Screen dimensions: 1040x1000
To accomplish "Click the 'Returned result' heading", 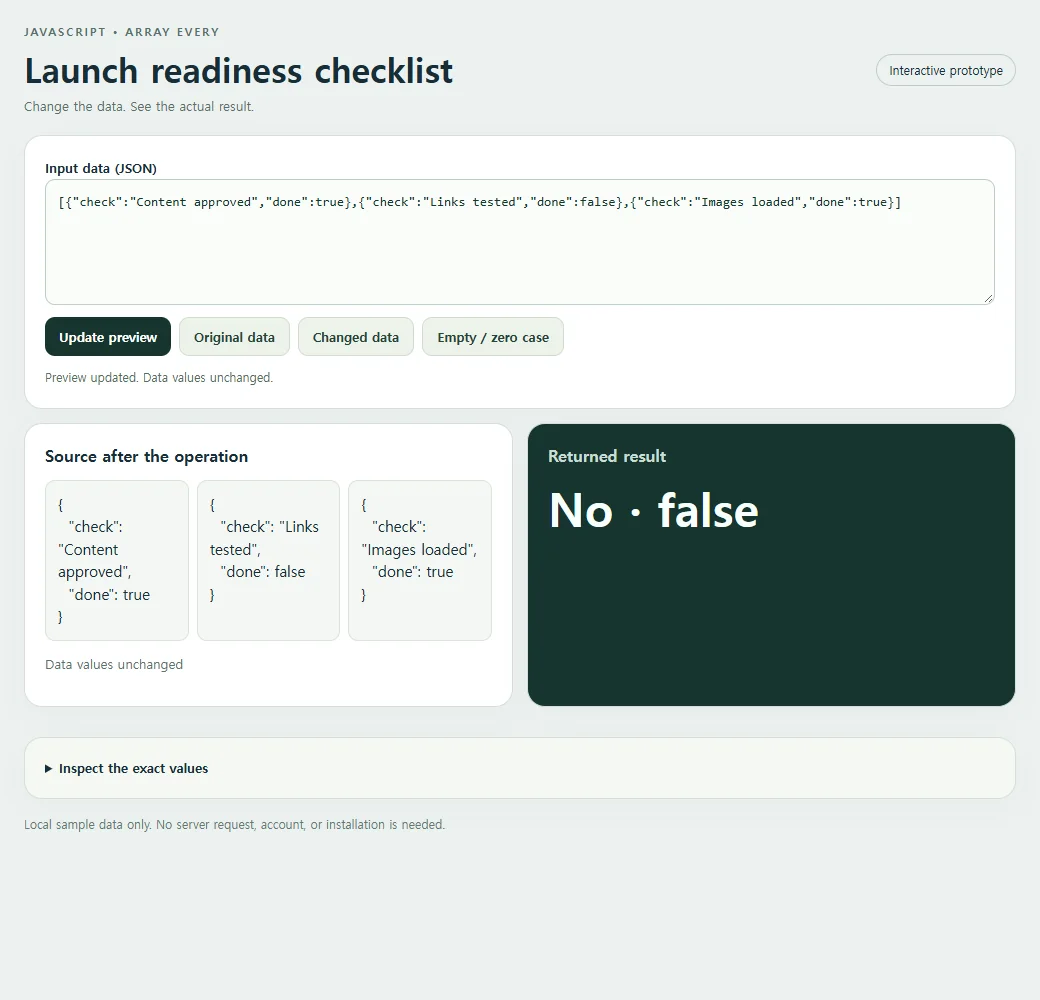I will (607, 456).
